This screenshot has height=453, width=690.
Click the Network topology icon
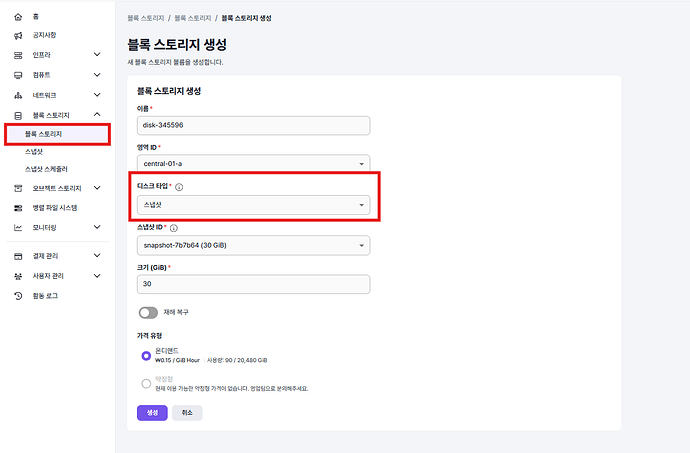(18, 95)
